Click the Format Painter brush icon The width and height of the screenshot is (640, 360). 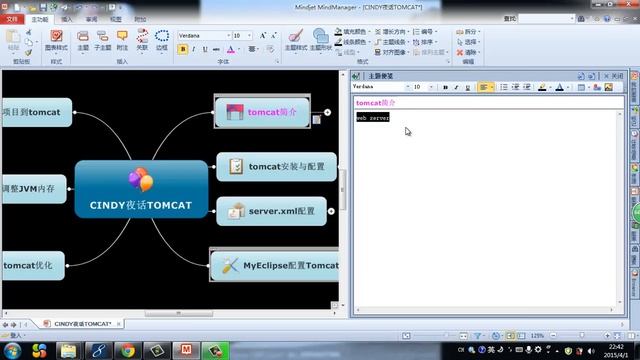[x=29, y=53]
